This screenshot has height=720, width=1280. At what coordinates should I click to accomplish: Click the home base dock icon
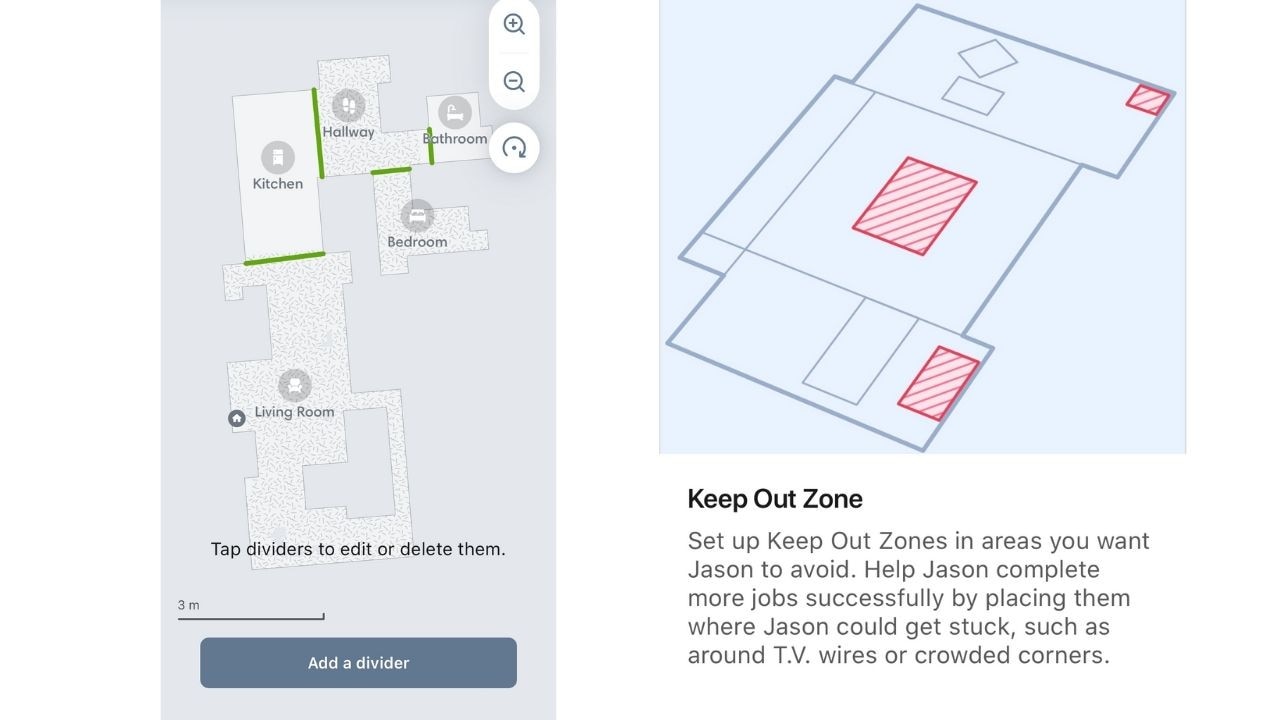pyautogui.click(x=237, y=419)
